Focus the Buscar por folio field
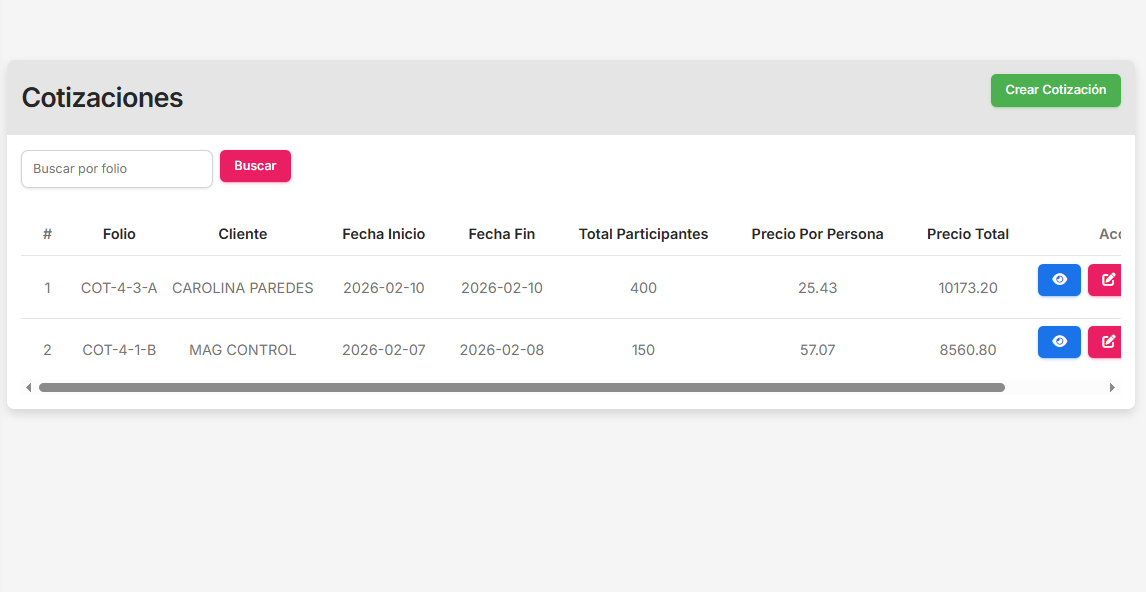 117,169
